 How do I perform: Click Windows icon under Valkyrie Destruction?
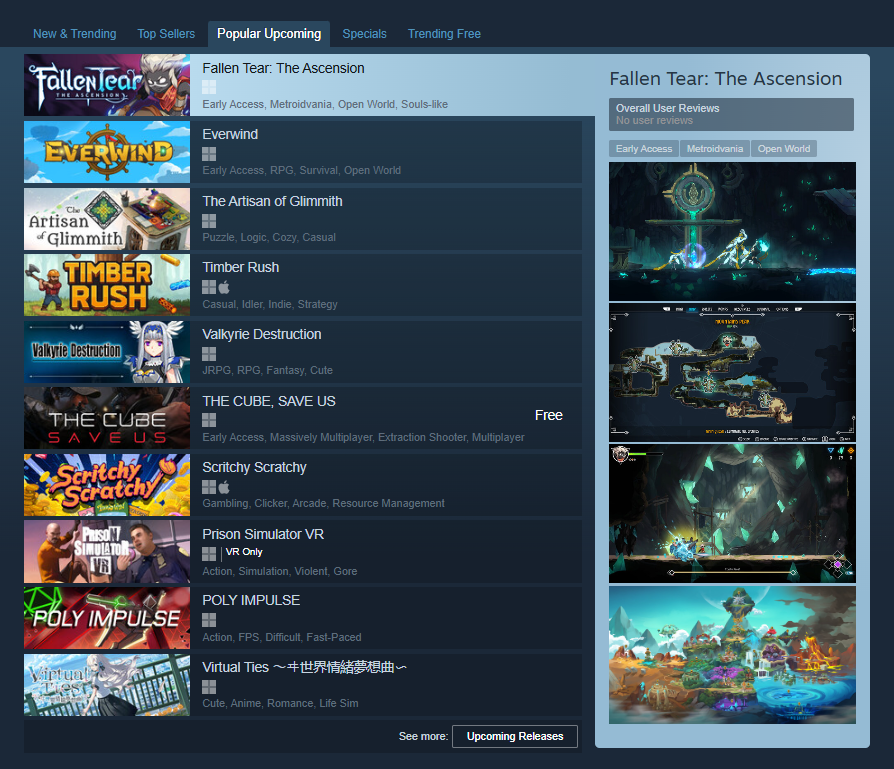pyautogui.click(x=209, y=354)
